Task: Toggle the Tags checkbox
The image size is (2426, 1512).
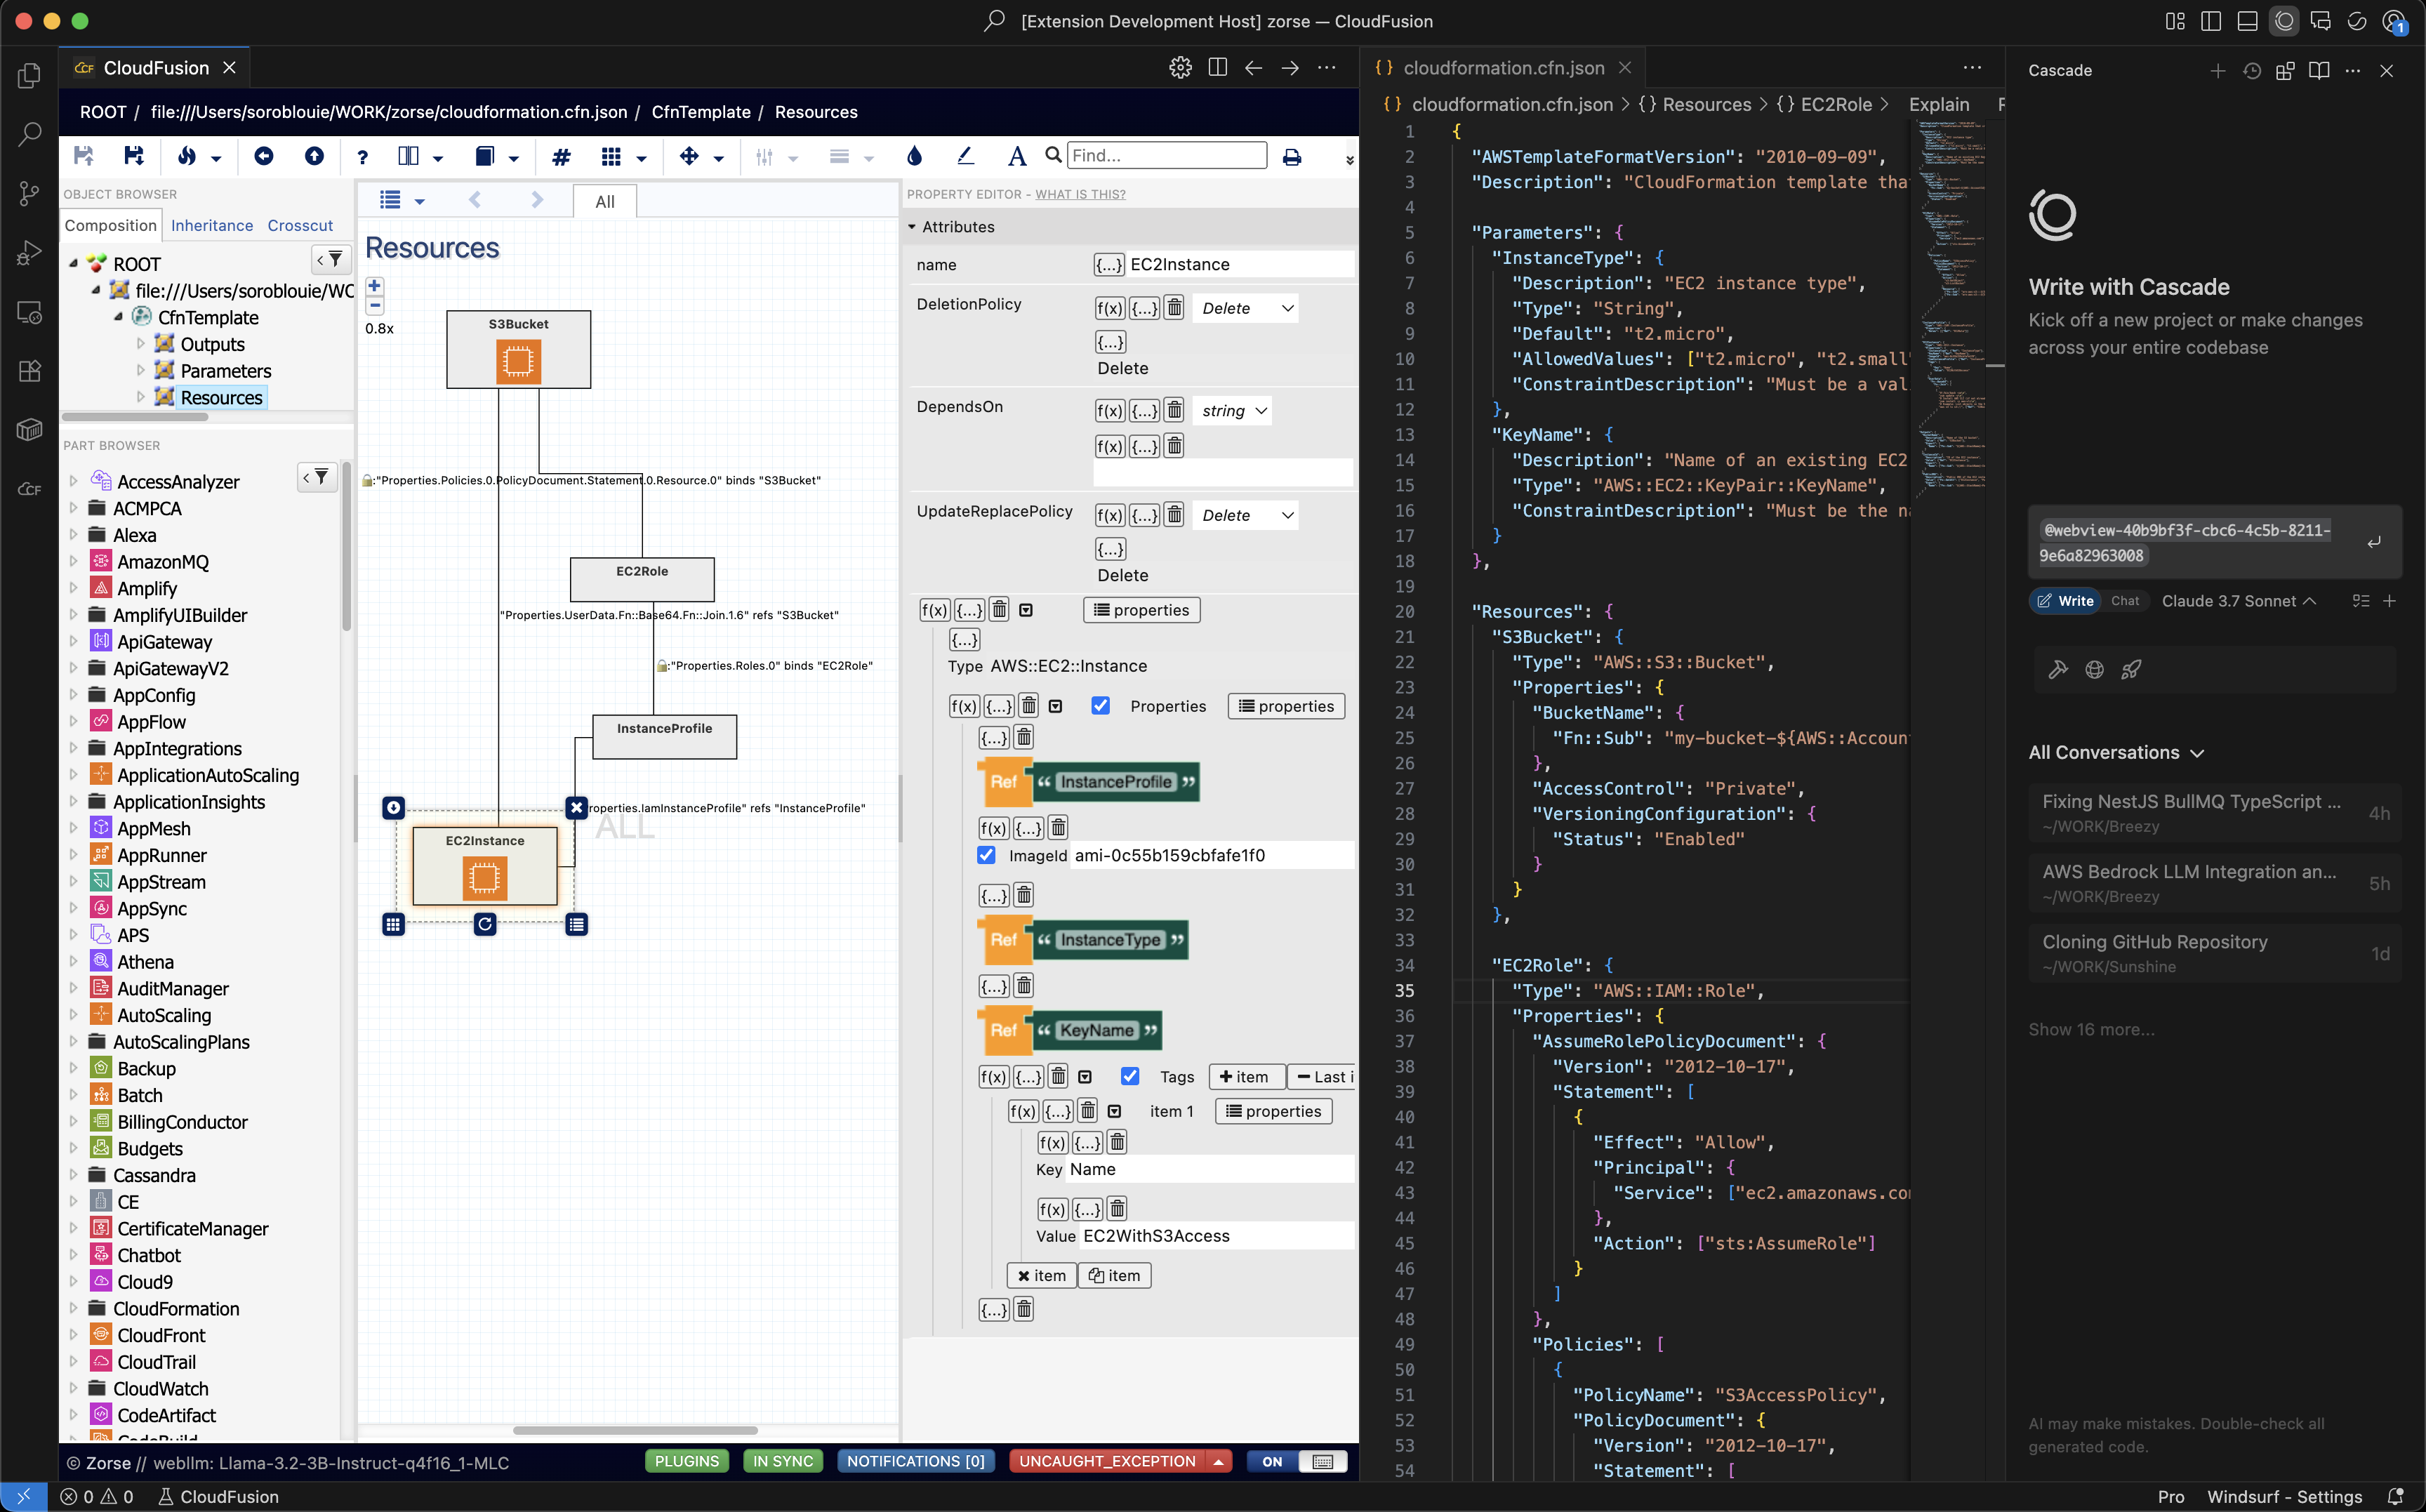Action: 1130,1076
